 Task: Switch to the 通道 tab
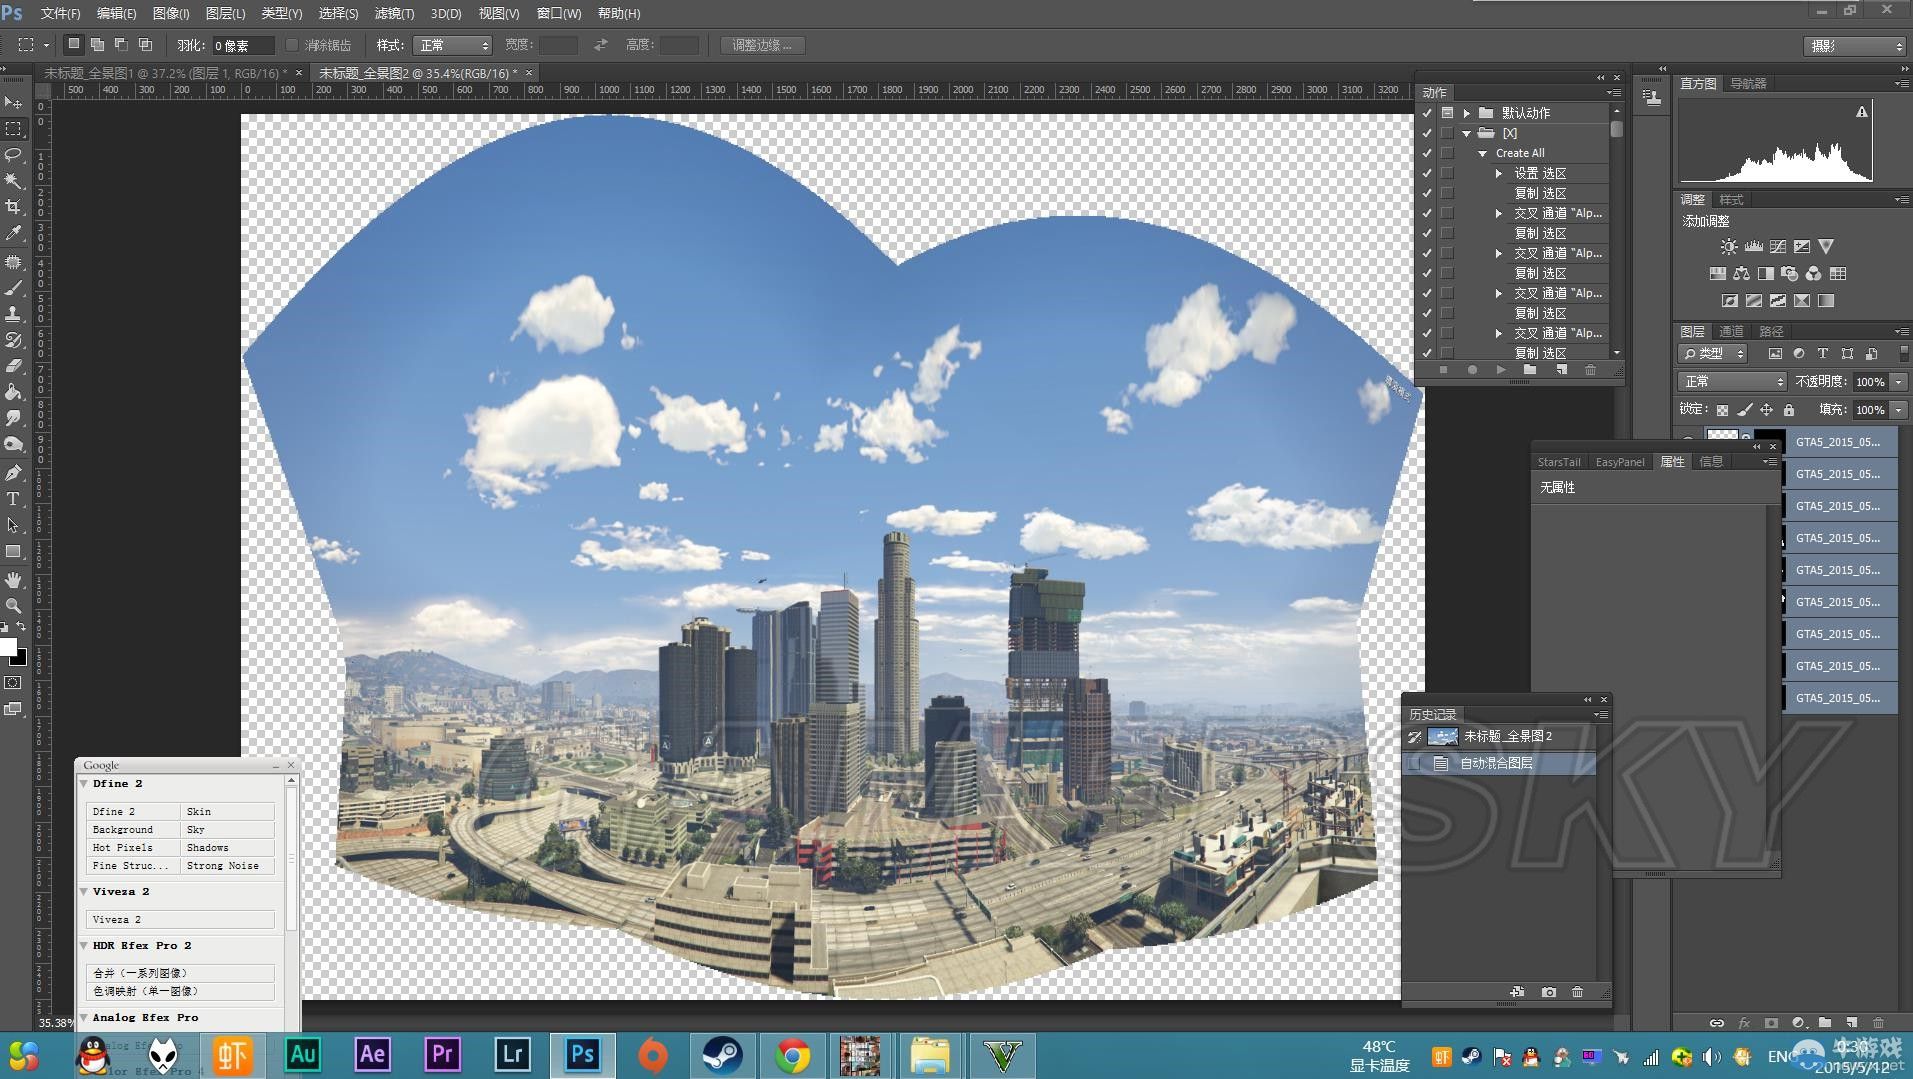pos(1731,331)
